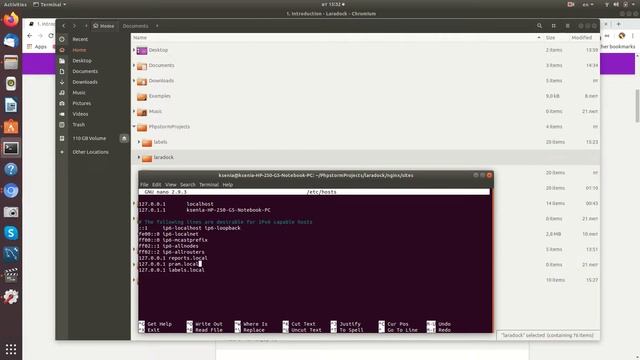Open the Terminal app menu in top bar
This screenshot has width=640, height=360.
pyautogui.click(x=49, y=4)
